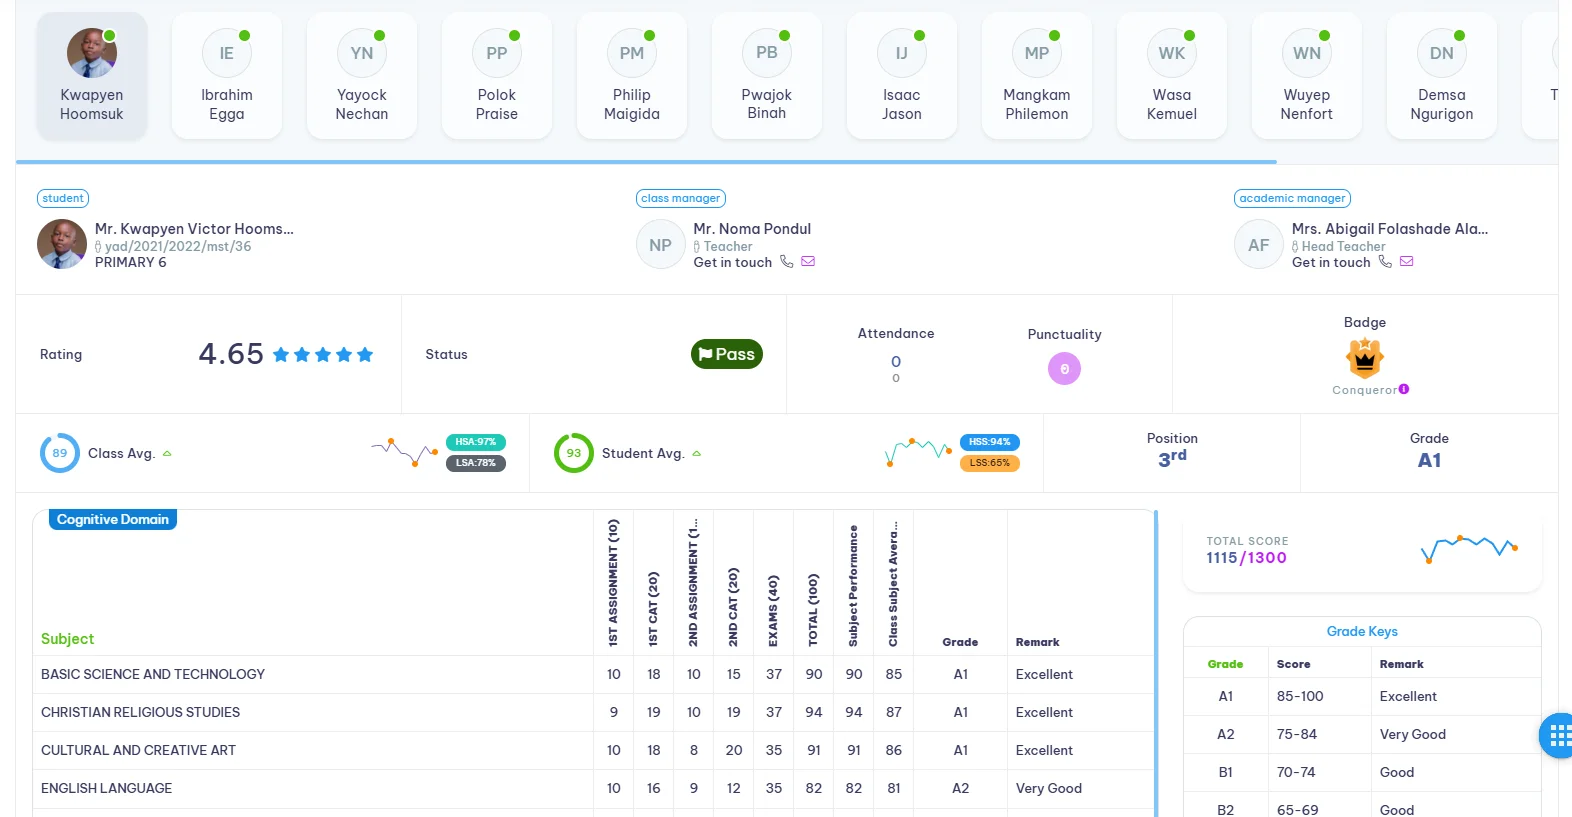Click the blue horizontal student list scrollbar
Image resolution: width=1572 pixels, height=817 pixels.
click(646, 161)
